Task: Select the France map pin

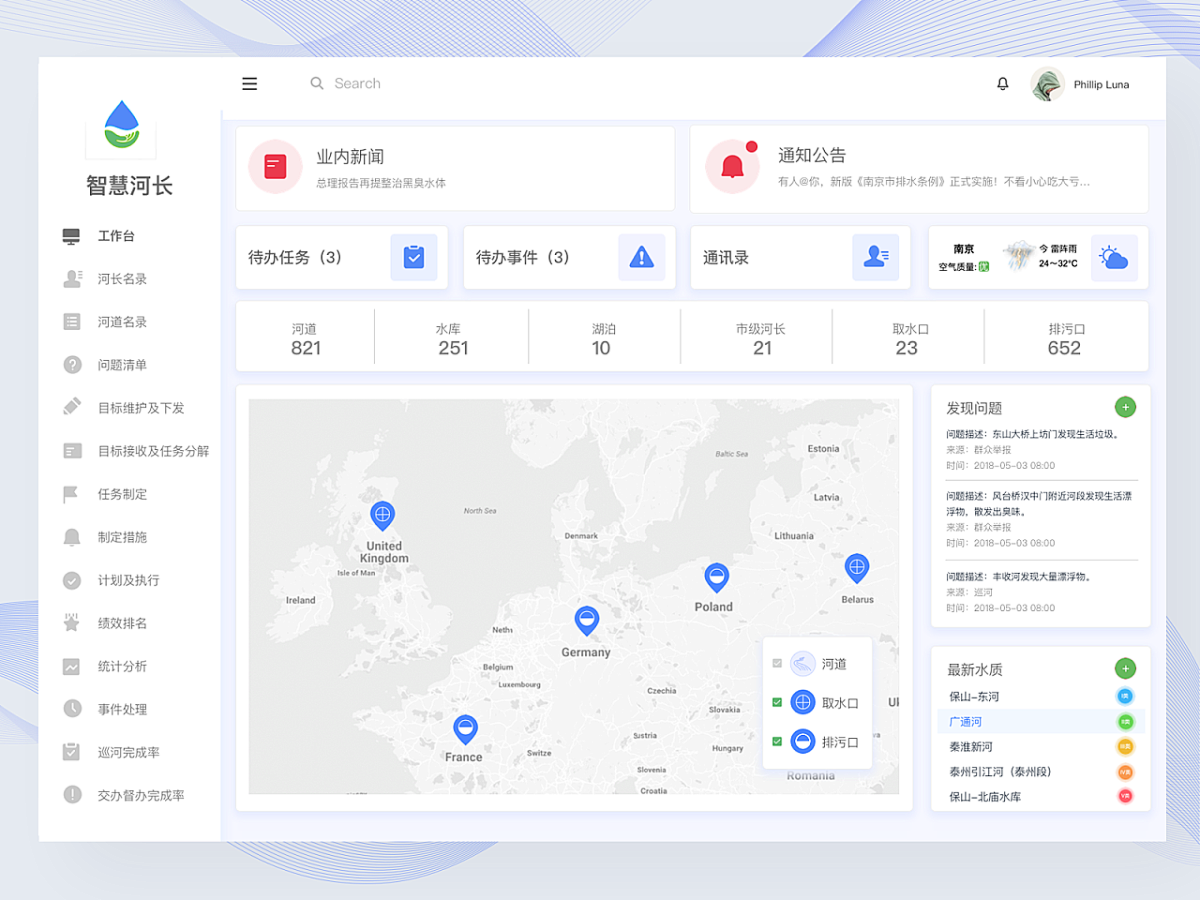Action: click(x=465, y=730)
